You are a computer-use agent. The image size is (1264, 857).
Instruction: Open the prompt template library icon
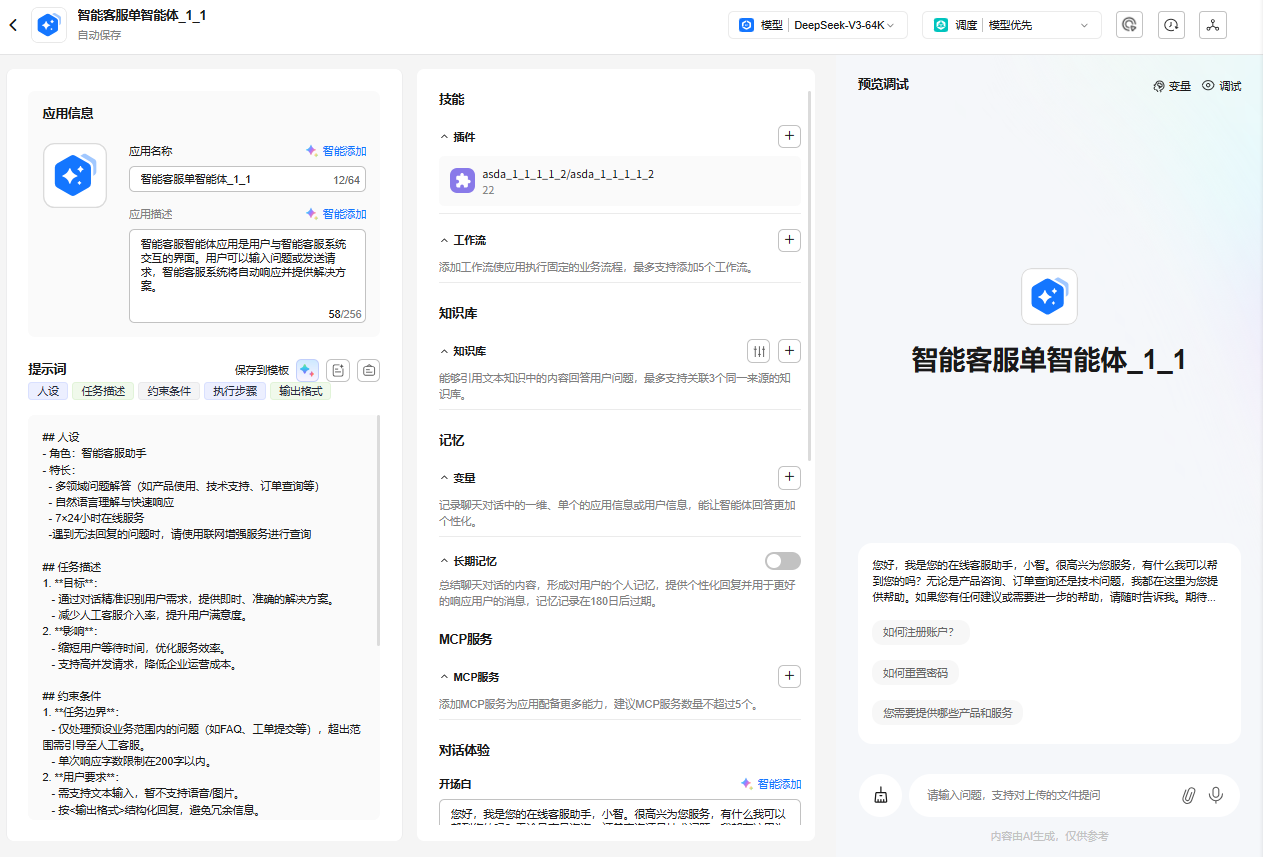[x=369, y=370]
